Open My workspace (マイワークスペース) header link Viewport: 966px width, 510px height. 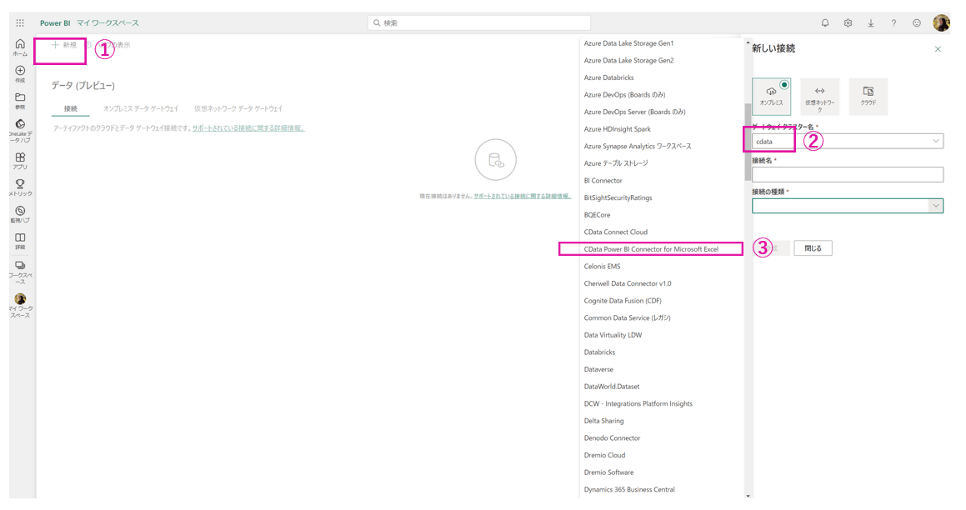[108, 23]
